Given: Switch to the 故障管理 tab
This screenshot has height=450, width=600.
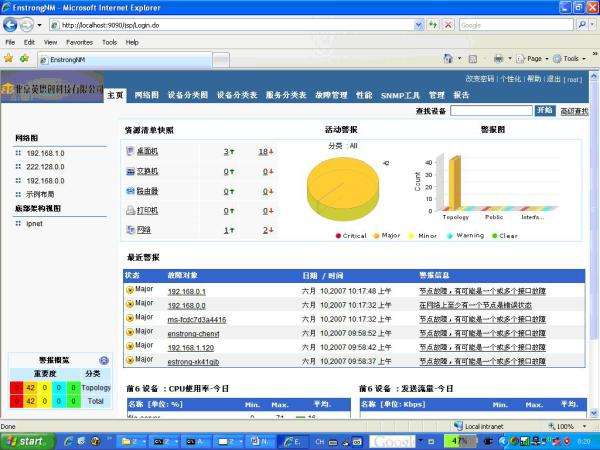Looking at the screenshot, I should pyautogui.click(x=331, y=95).
